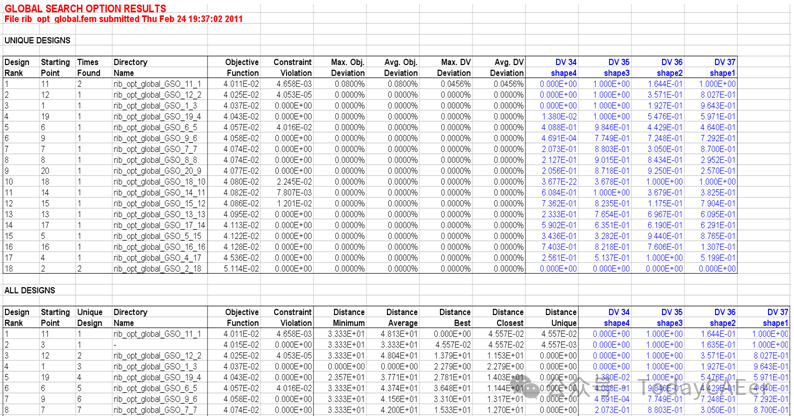Select DV 36 value 1.635E-01 in All Designs
Viewport: 794px width, 419px height.
point(718,345)
